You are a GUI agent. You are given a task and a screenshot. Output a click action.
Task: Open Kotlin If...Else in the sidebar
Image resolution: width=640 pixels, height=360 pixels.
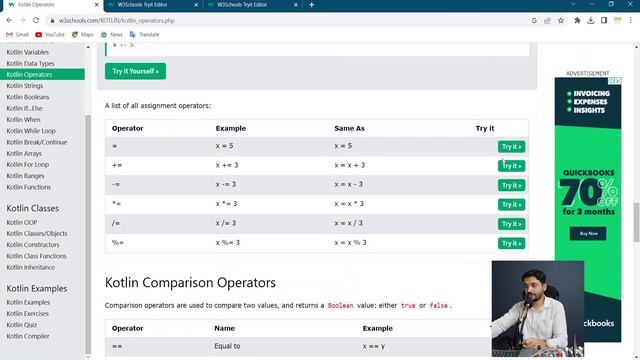(24, 108)
